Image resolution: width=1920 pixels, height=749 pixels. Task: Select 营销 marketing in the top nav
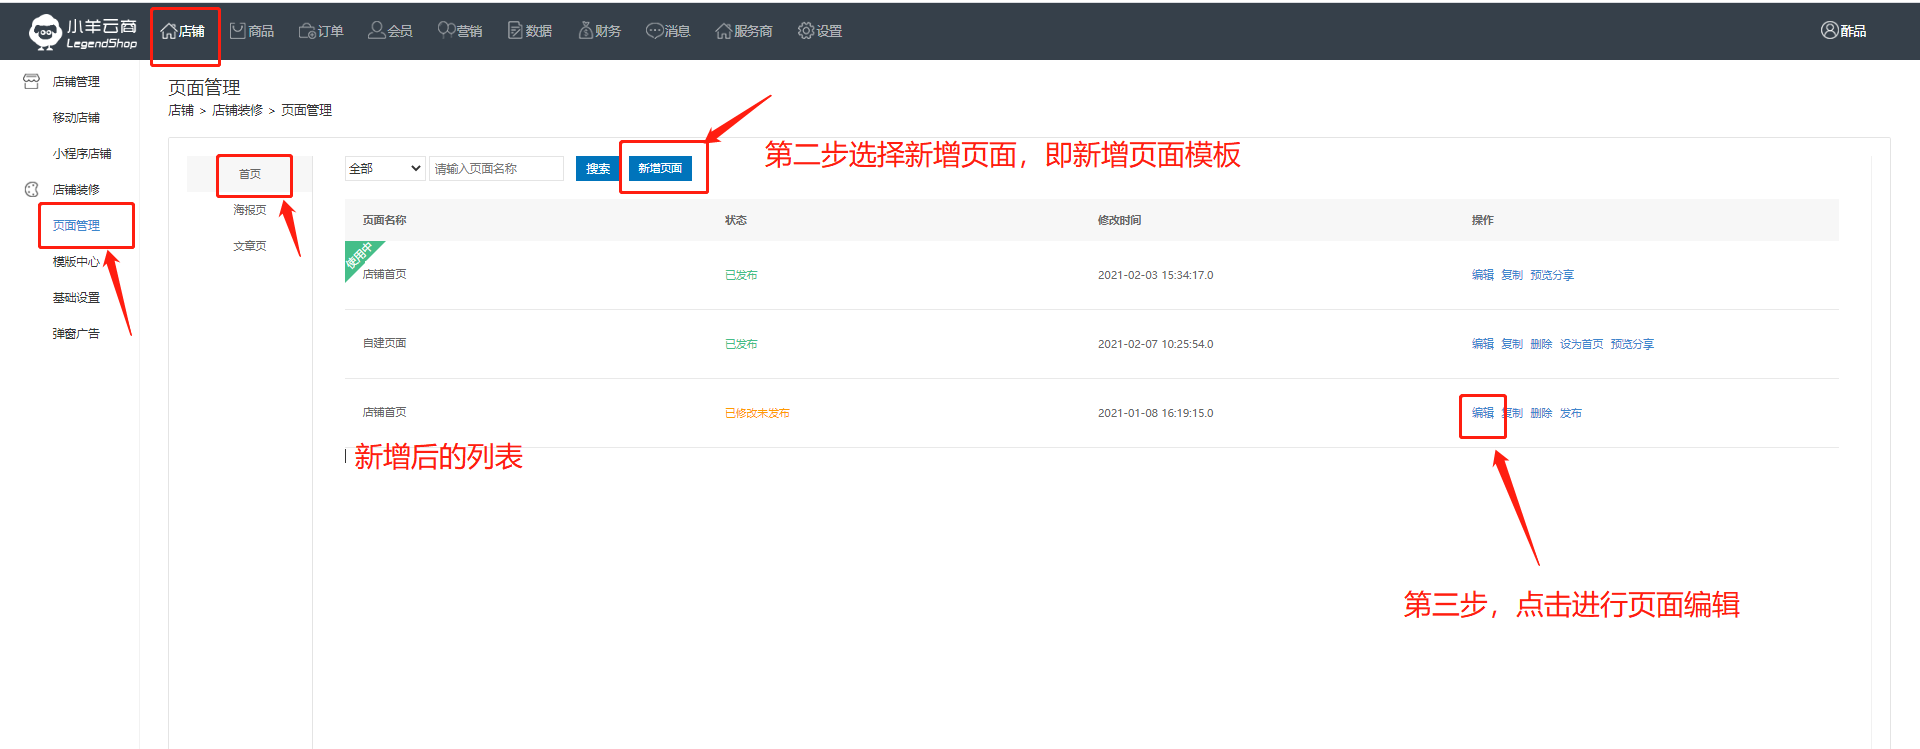click(460, 31)
